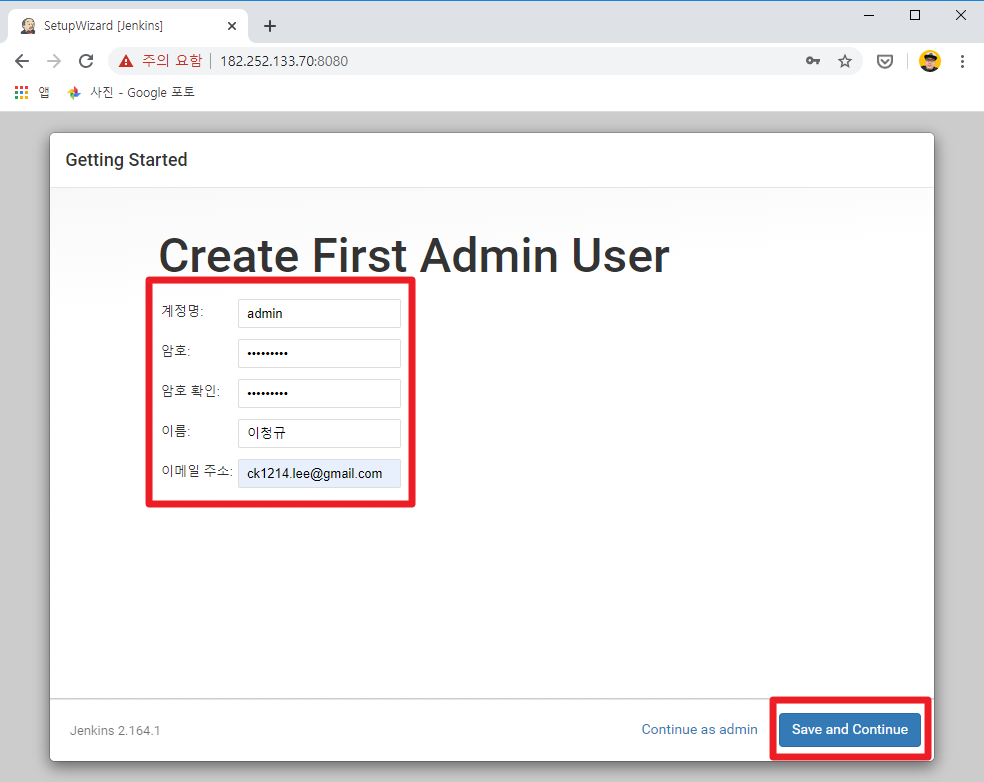Bookmark the page with the star icon
Viewport: 984px width, 782px height.
845,60
